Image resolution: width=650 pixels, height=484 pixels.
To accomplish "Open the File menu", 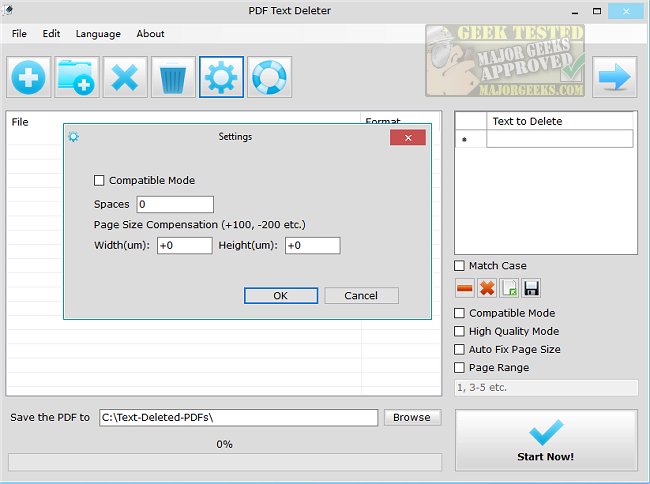I will pos(19,34).
